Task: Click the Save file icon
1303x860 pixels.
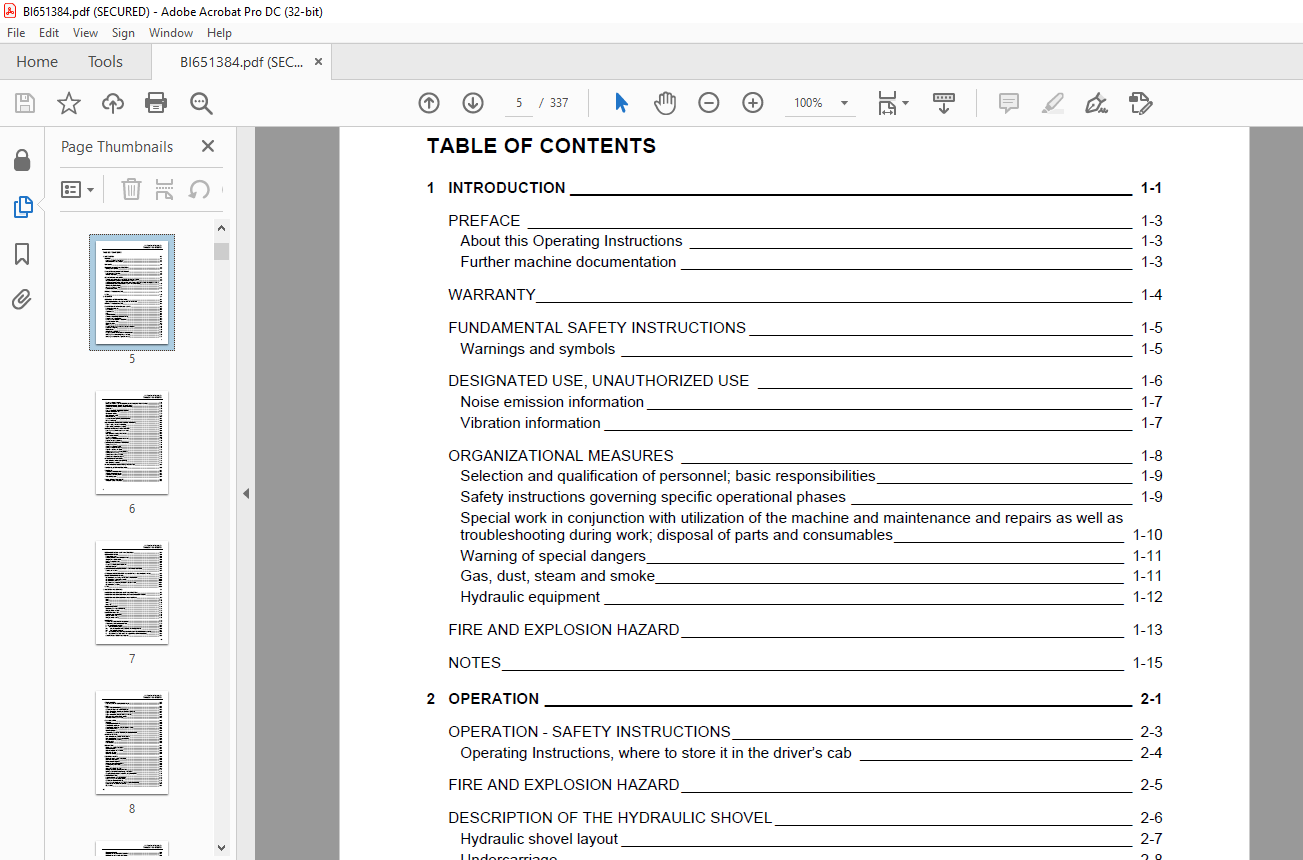Action: click(x=25, y=103)
